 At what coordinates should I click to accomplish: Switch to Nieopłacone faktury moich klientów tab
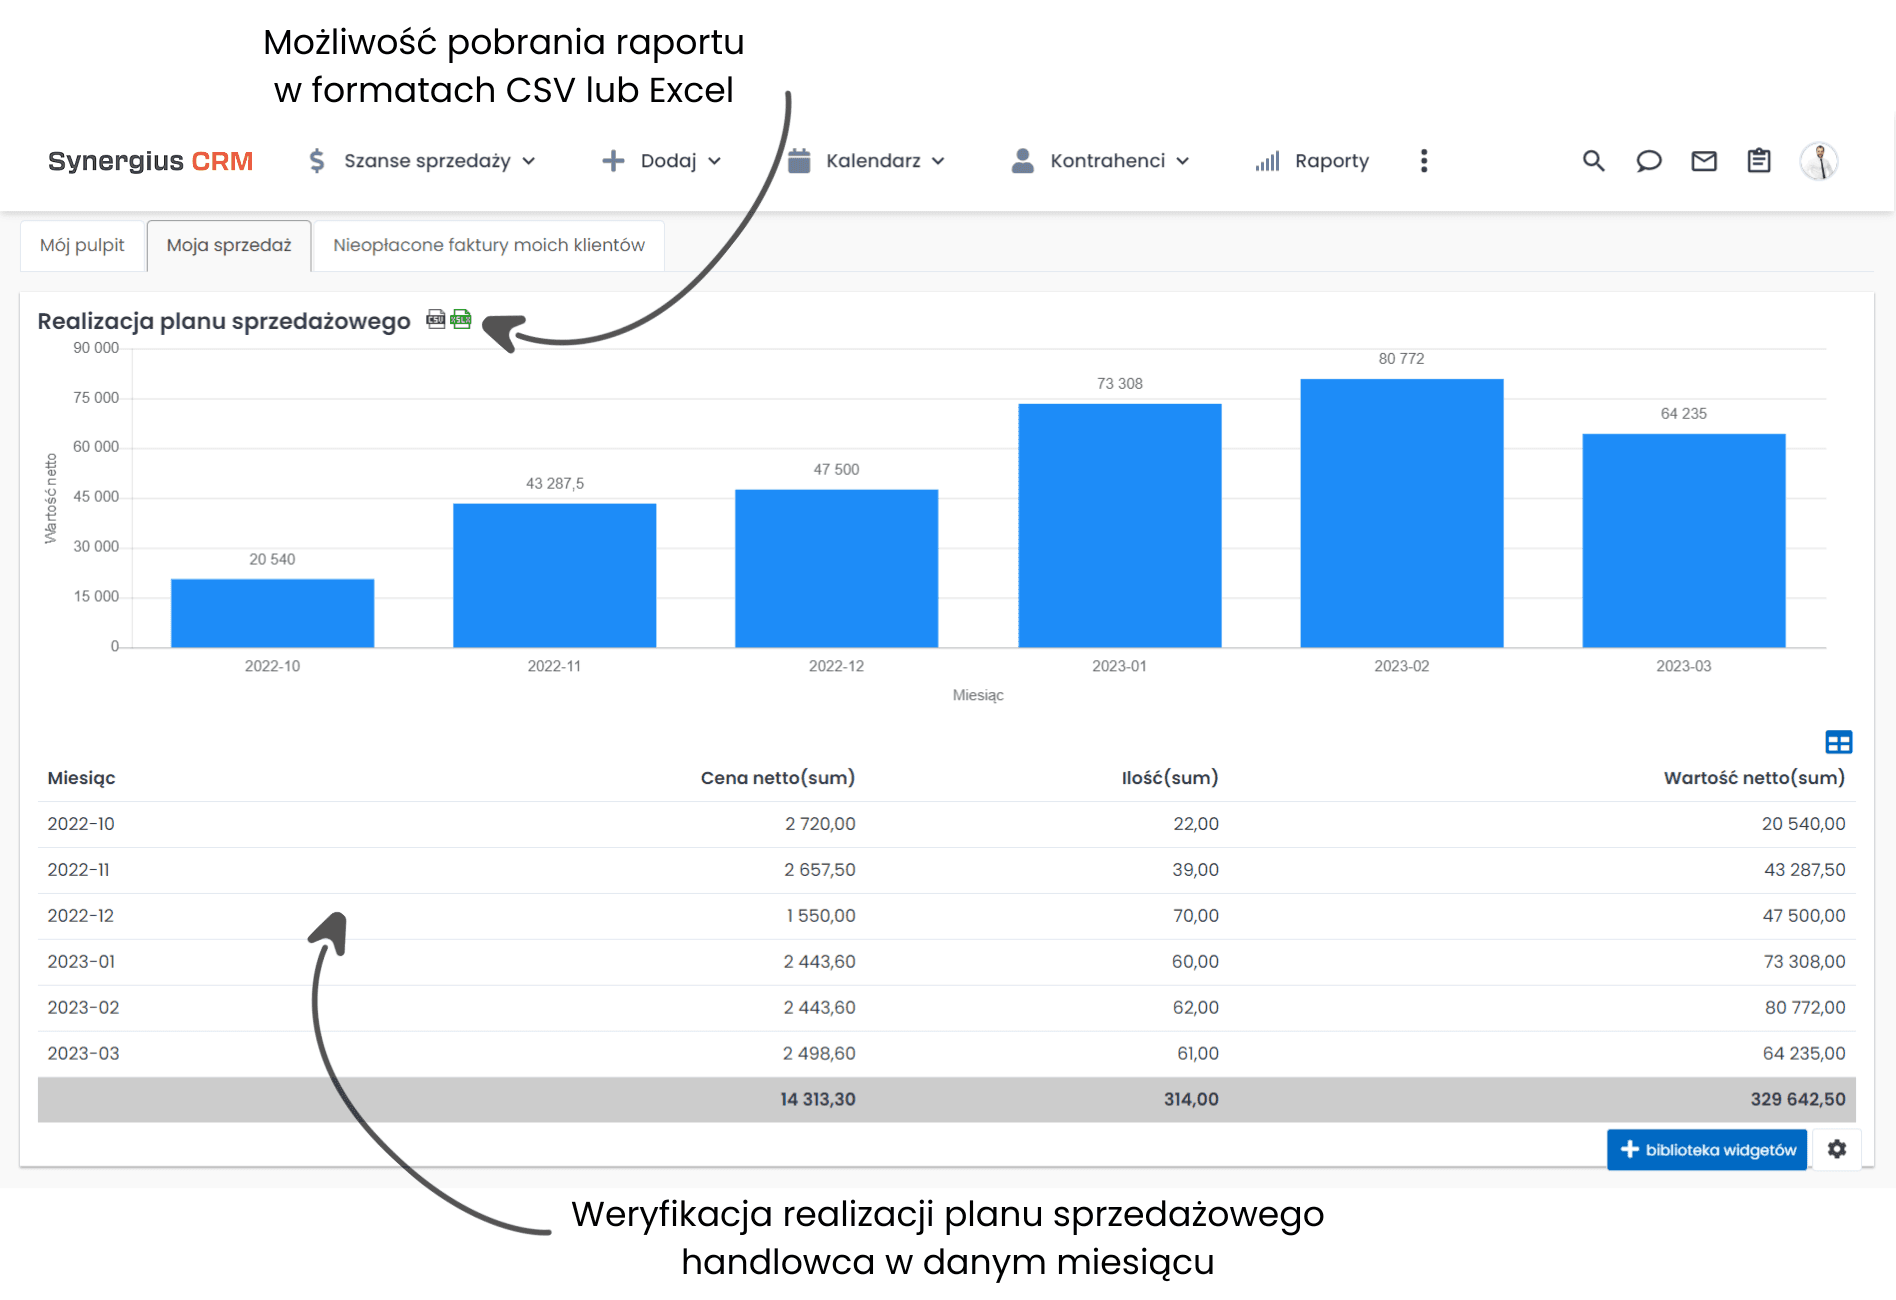point(488,245)
